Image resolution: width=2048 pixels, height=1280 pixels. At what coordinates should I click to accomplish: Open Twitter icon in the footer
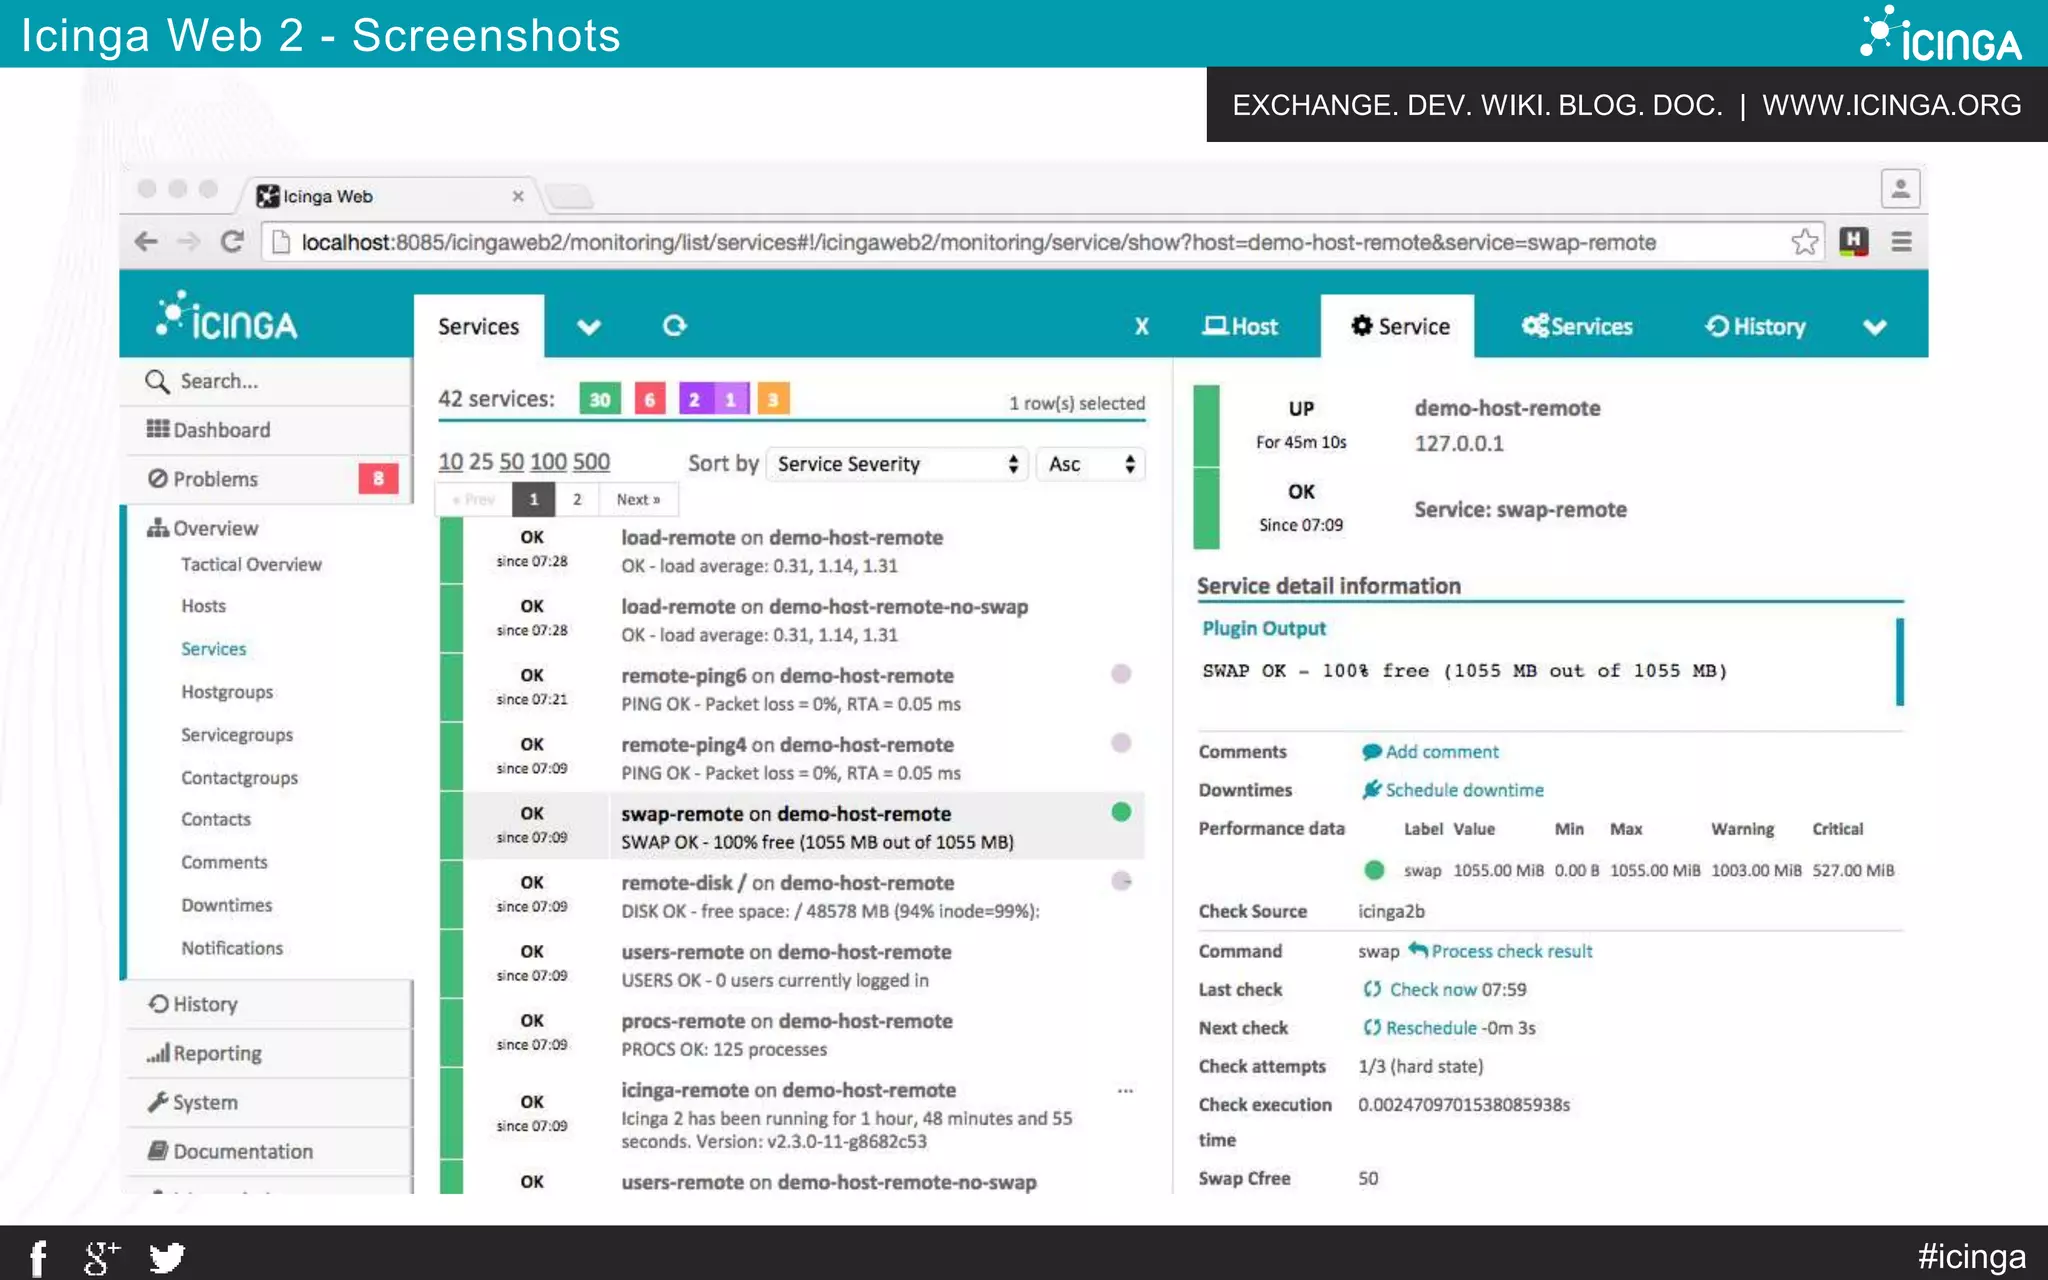(x=167, y=1257)
